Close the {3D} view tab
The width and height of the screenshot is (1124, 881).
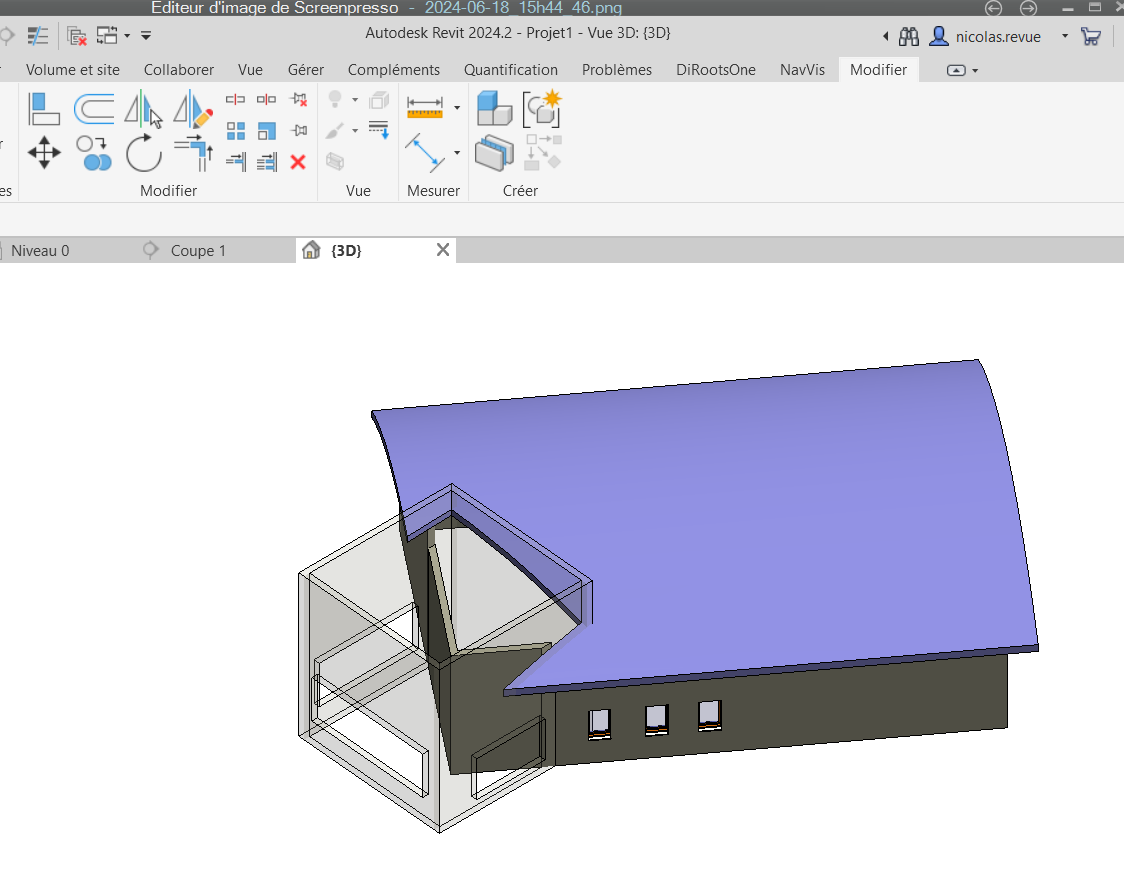tap(443, 250)
